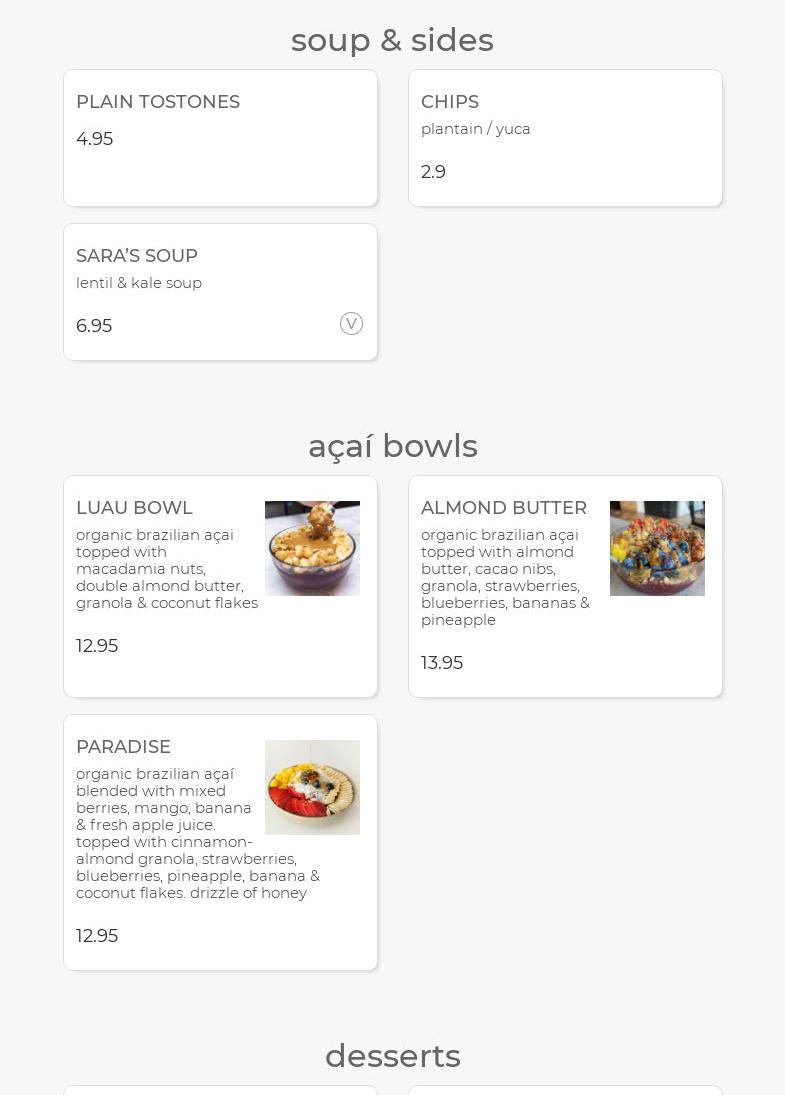The width and height of the screenshot is (785, 1095).
Task: Click the Chips item title
Action: point(450,102)
